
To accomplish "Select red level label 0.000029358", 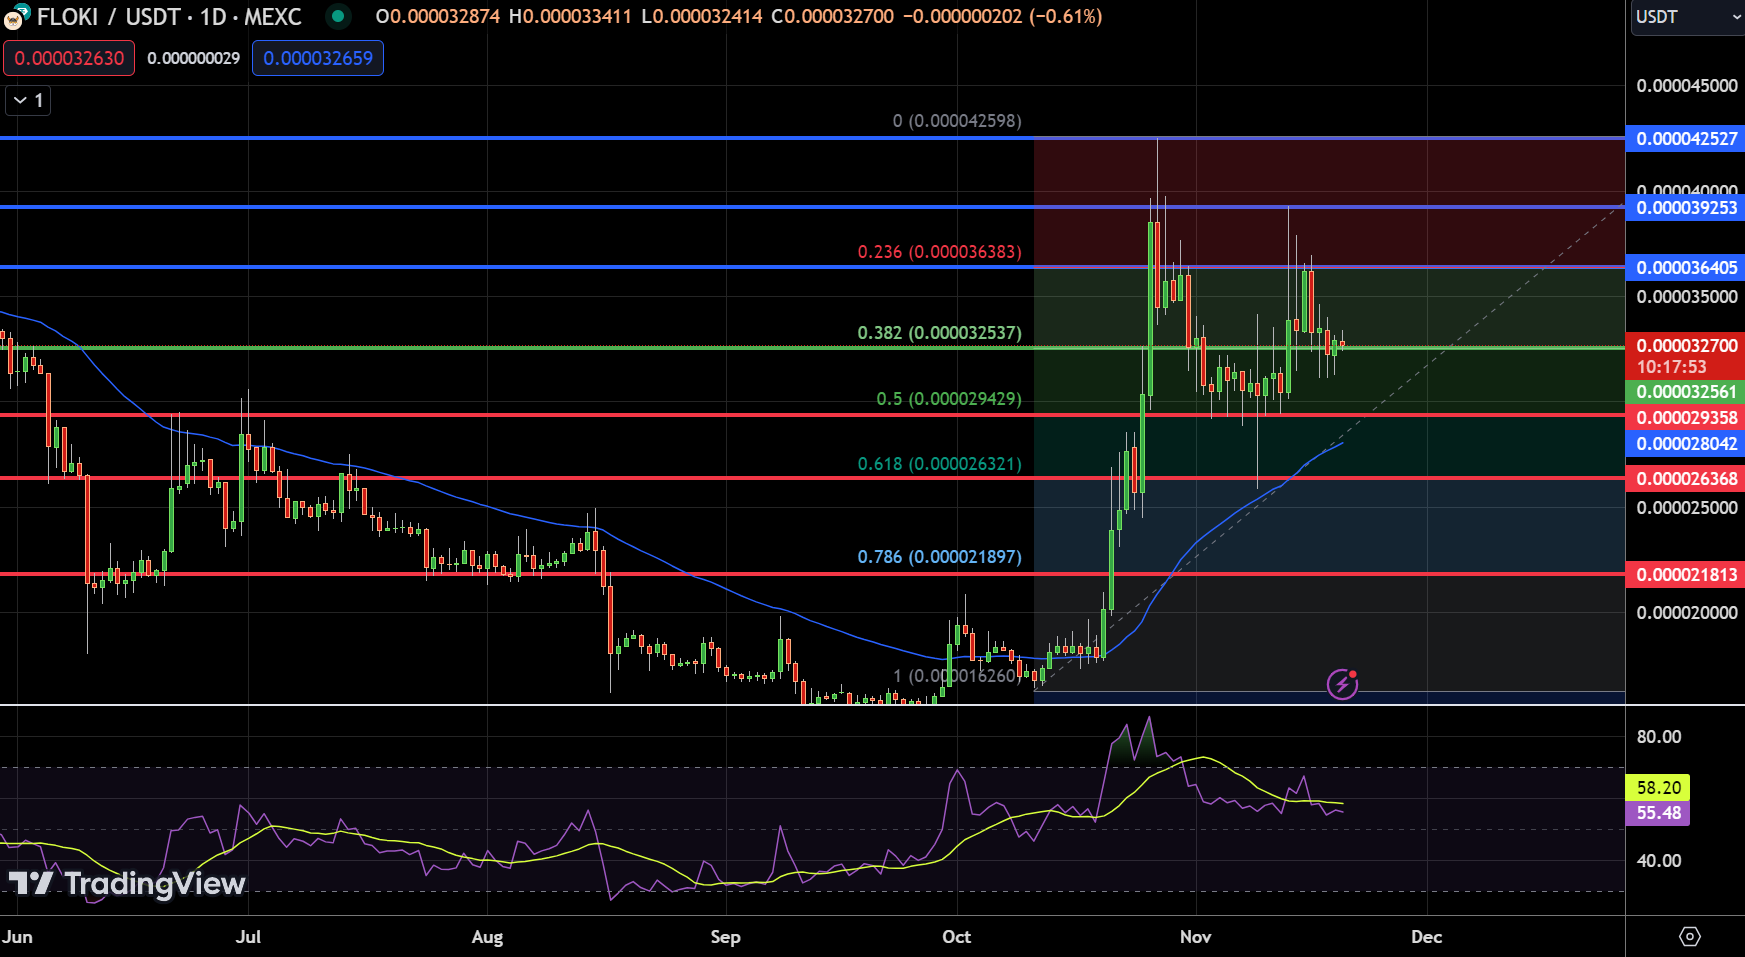I will [x=1686, y=418].
